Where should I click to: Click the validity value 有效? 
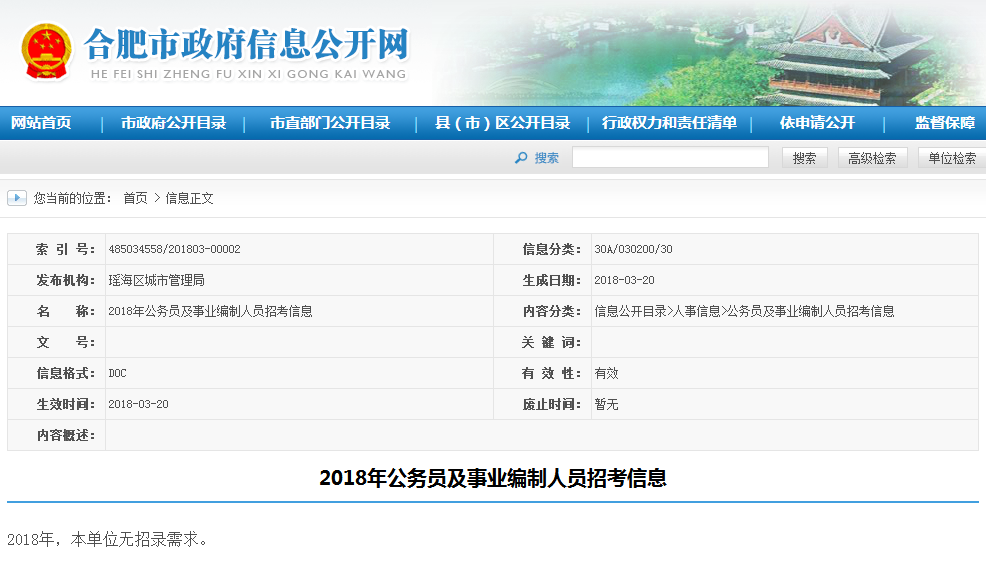[x=606, y=373]
